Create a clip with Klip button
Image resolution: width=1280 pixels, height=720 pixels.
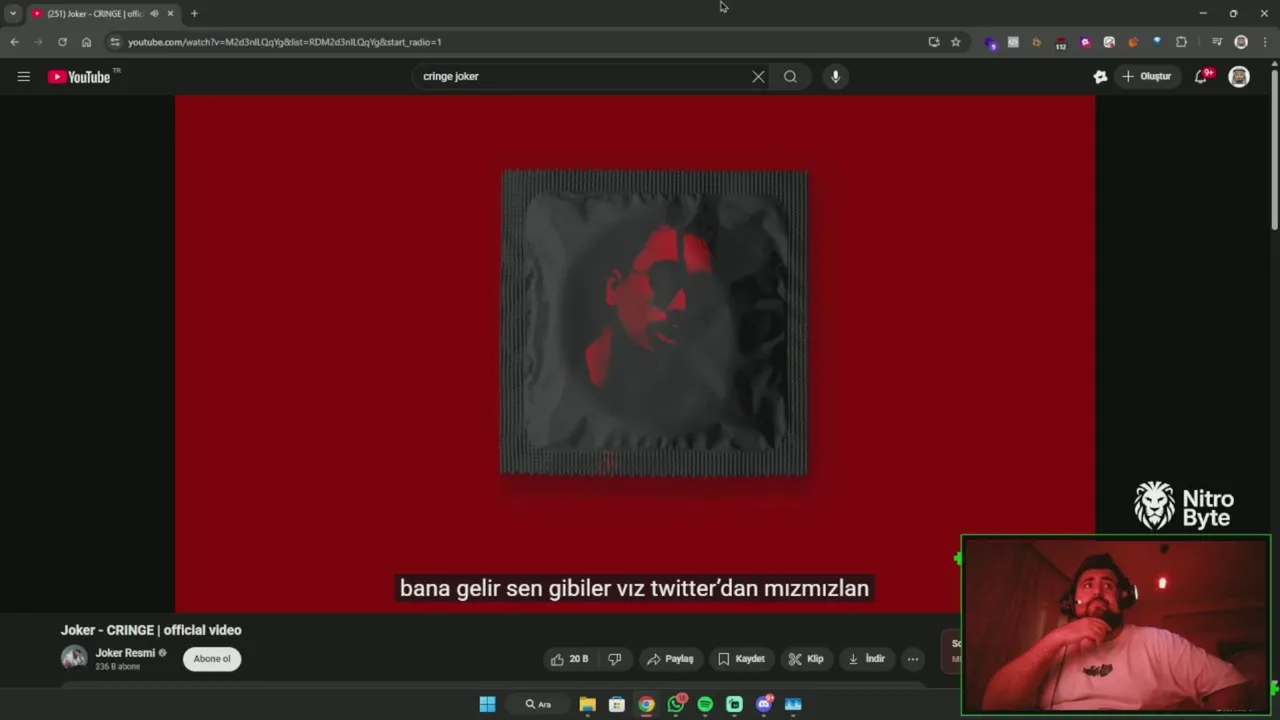pyautogui.click(x=806, y=659)
